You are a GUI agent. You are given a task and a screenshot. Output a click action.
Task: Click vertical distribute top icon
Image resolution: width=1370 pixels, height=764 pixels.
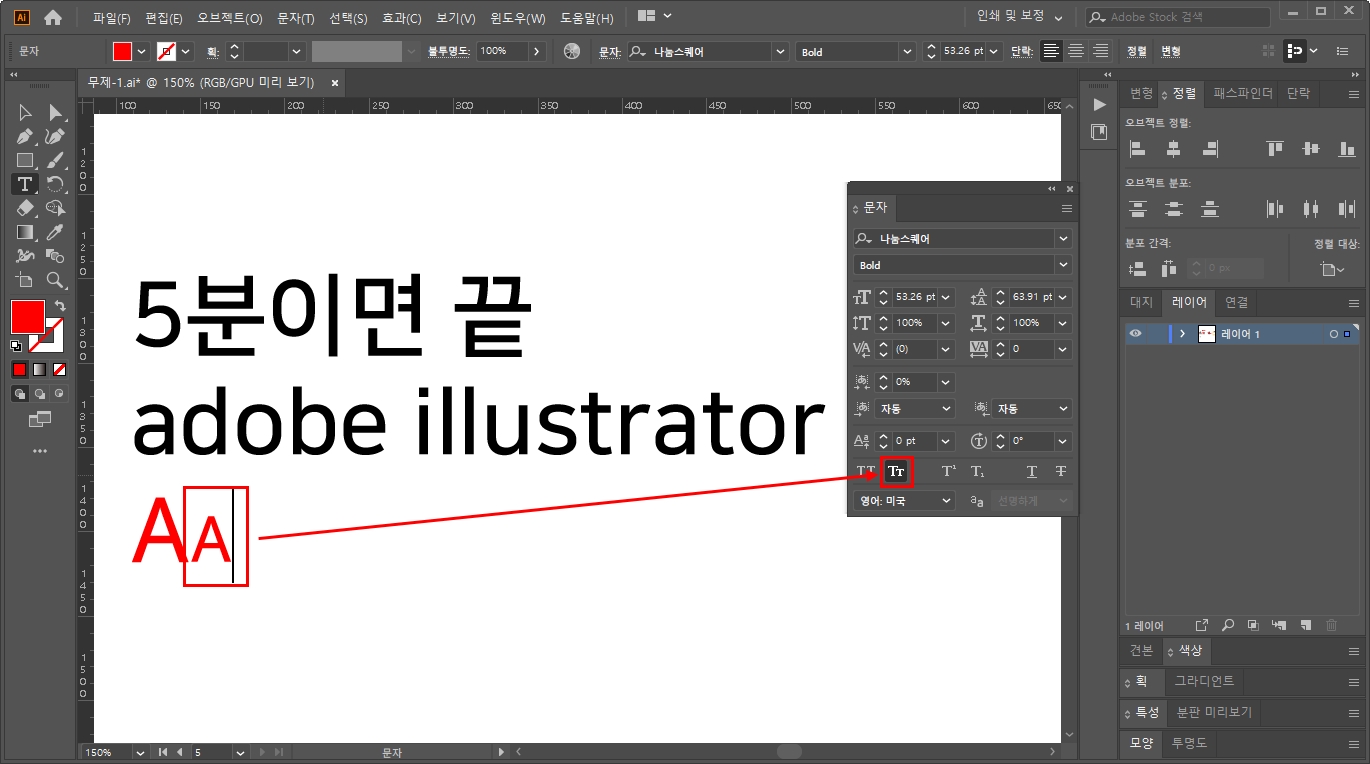1137,209
